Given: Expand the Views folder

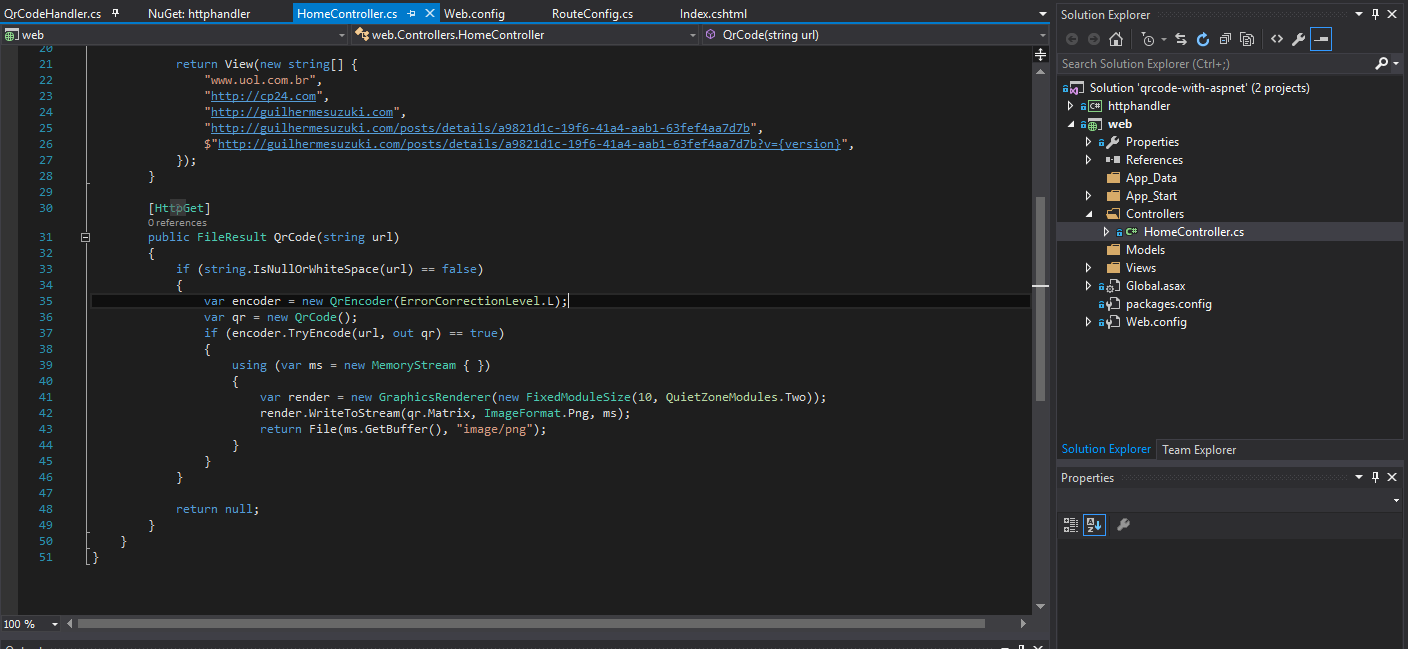Looking at the screenshot, I should pyautogui.click(x=1089, y=268).
